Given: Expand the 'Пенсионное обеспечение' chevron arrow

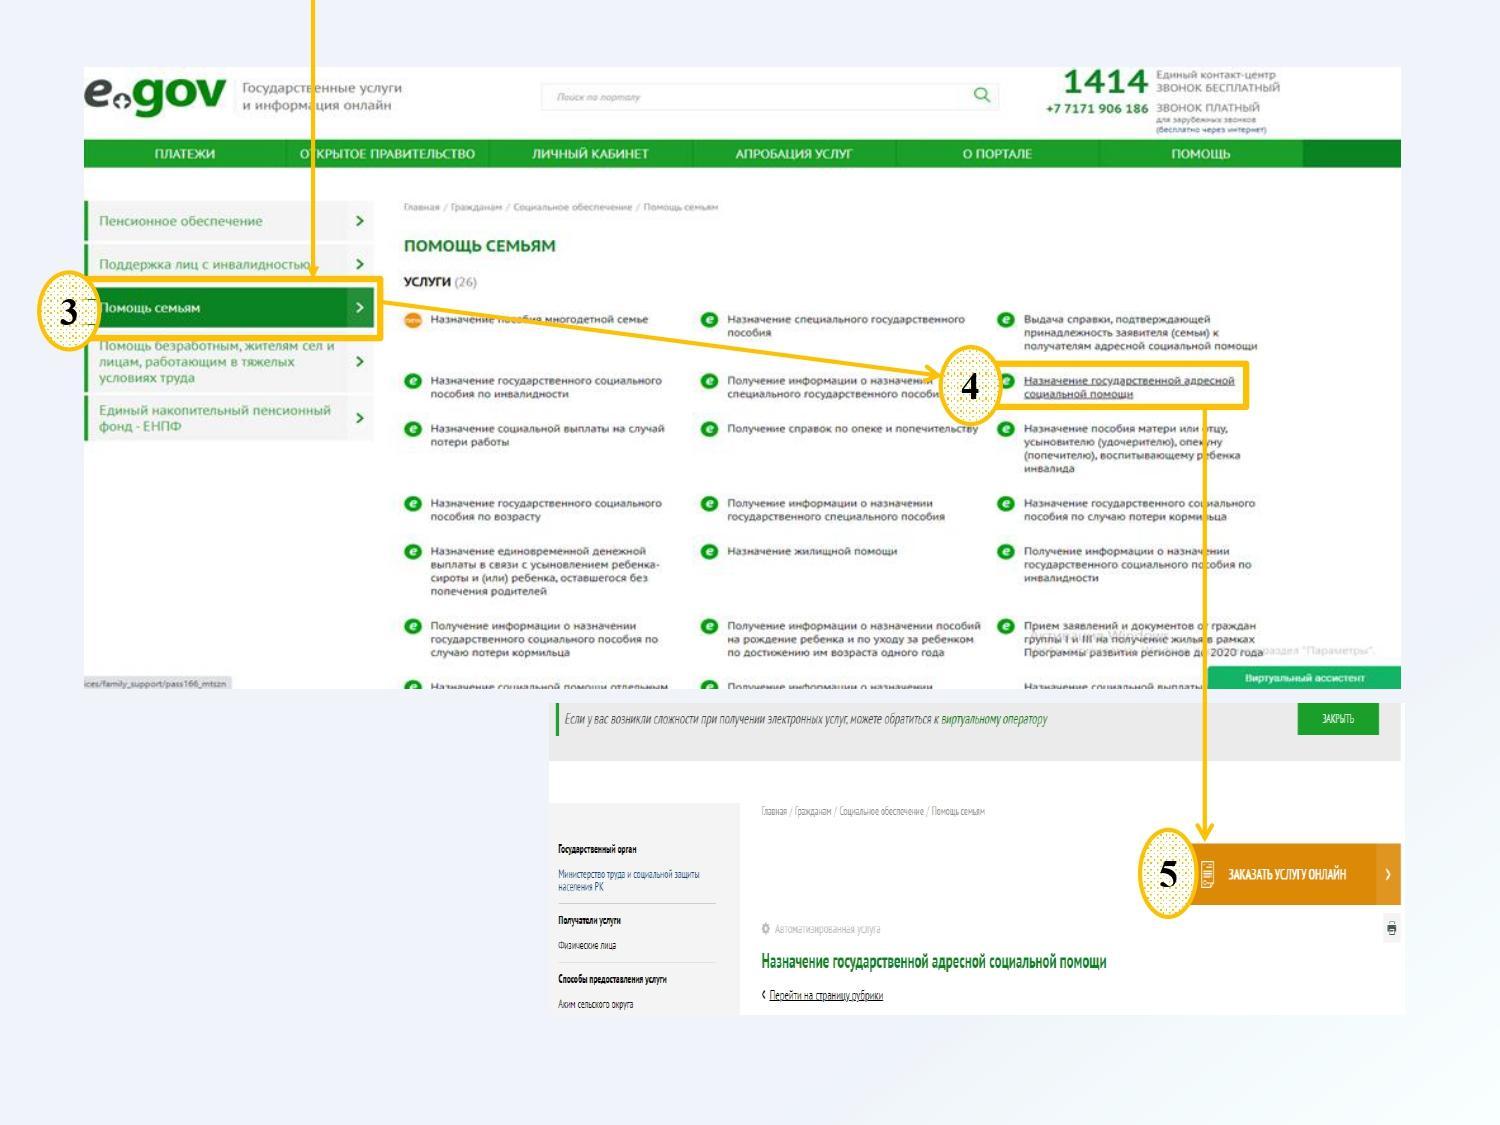Looking at the screenshot, I should (359, 221).
